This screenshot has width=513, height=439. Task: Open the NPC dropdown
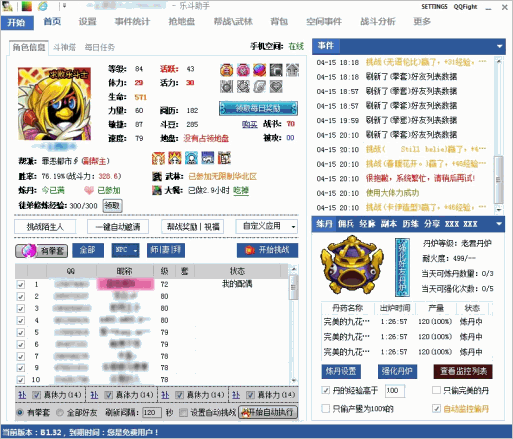click(125, 250)
